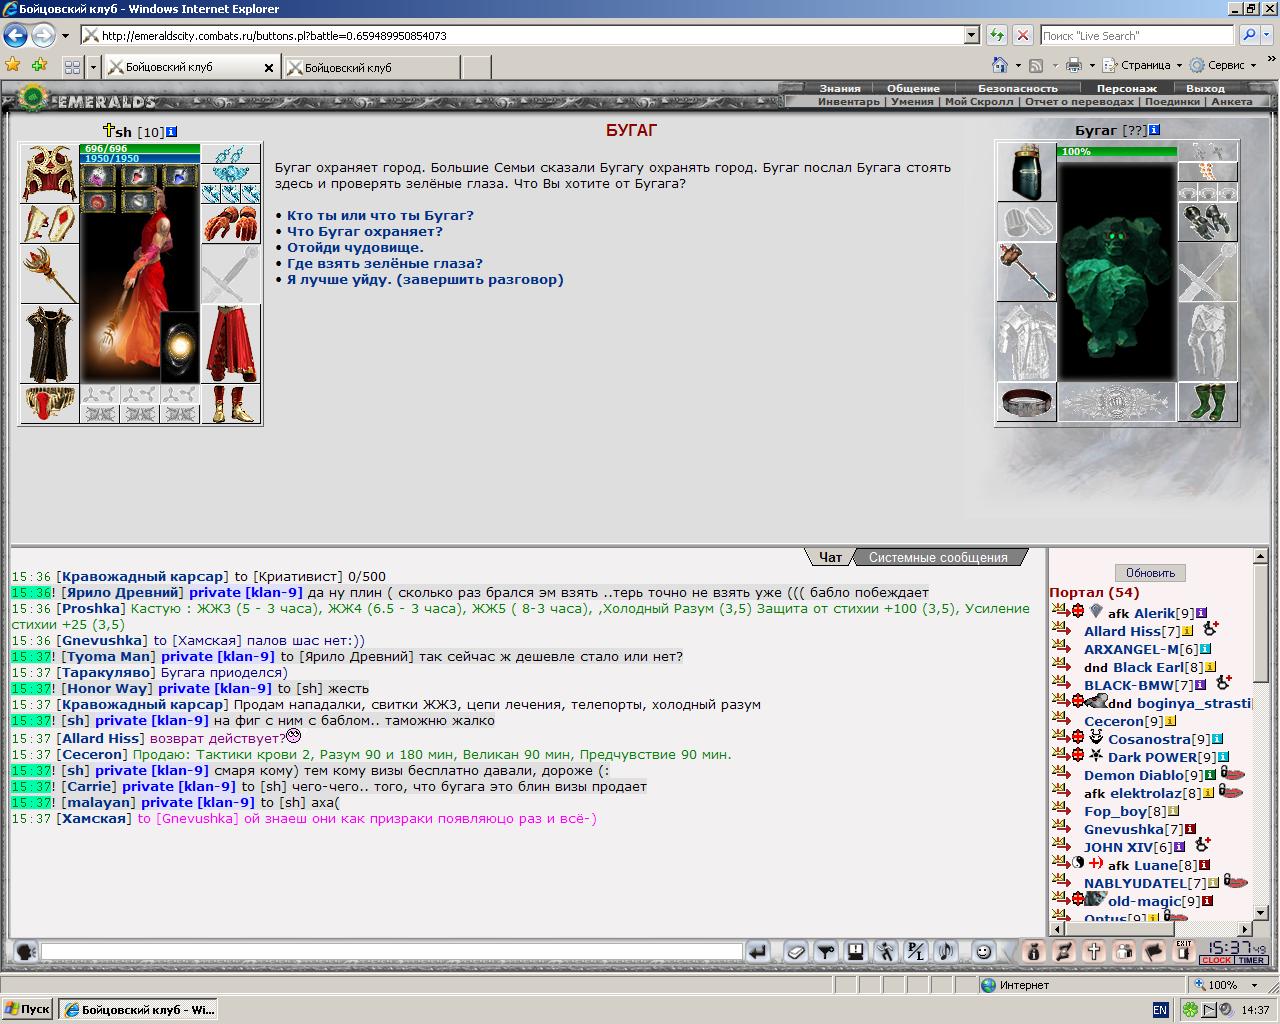This screenshot has height=1024, width=1280.
Task: Click the red boots slot of sh
Action: [x=231, y=404]
